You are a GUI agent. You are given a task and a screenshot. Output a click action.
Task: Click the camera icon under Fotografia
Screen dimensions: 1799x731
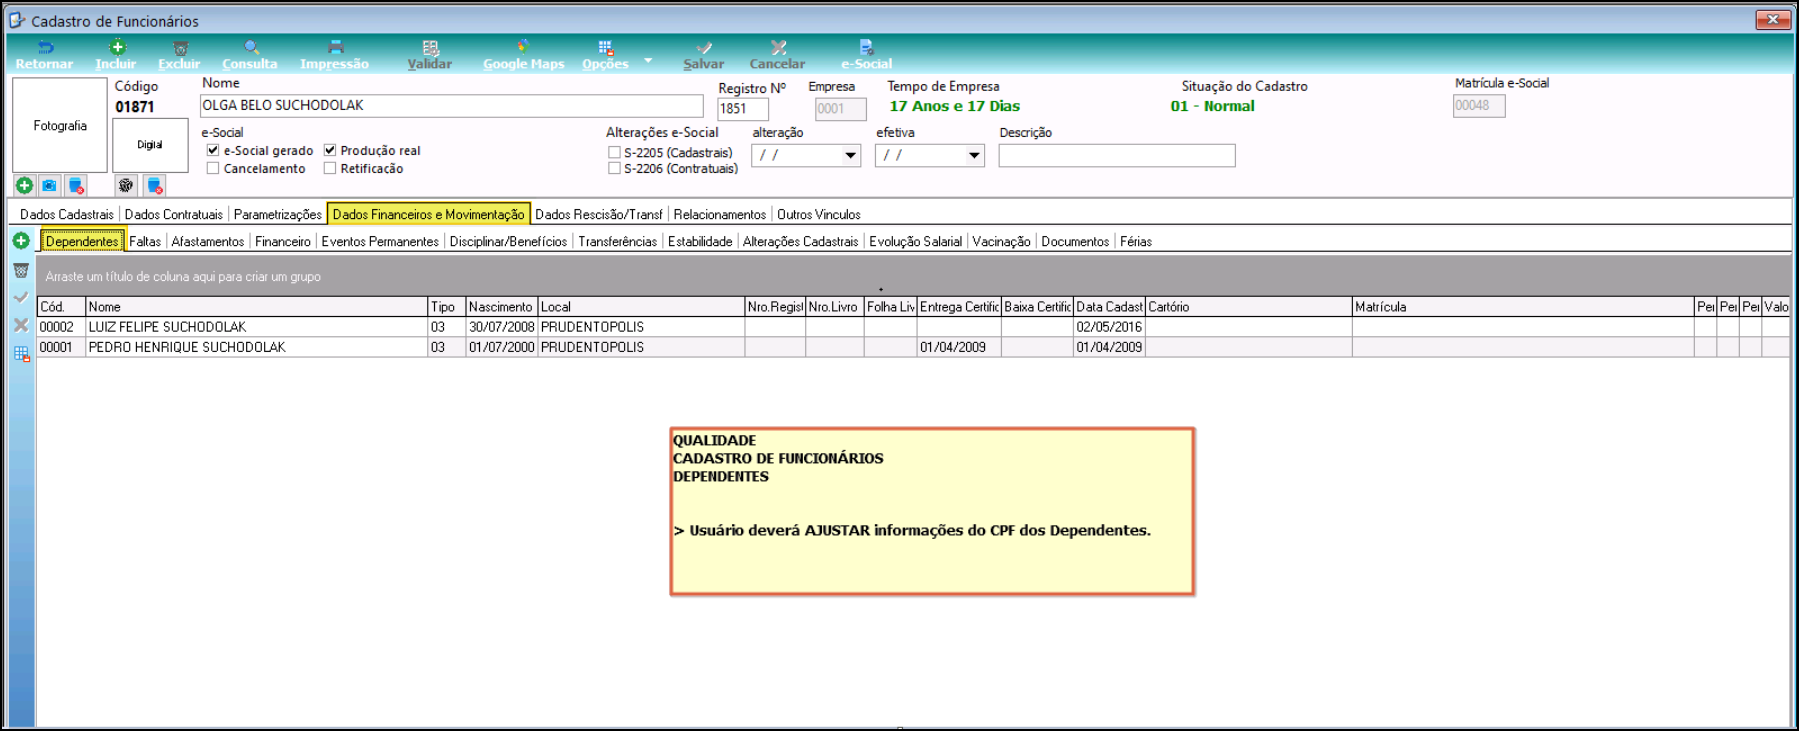(49, 185)
